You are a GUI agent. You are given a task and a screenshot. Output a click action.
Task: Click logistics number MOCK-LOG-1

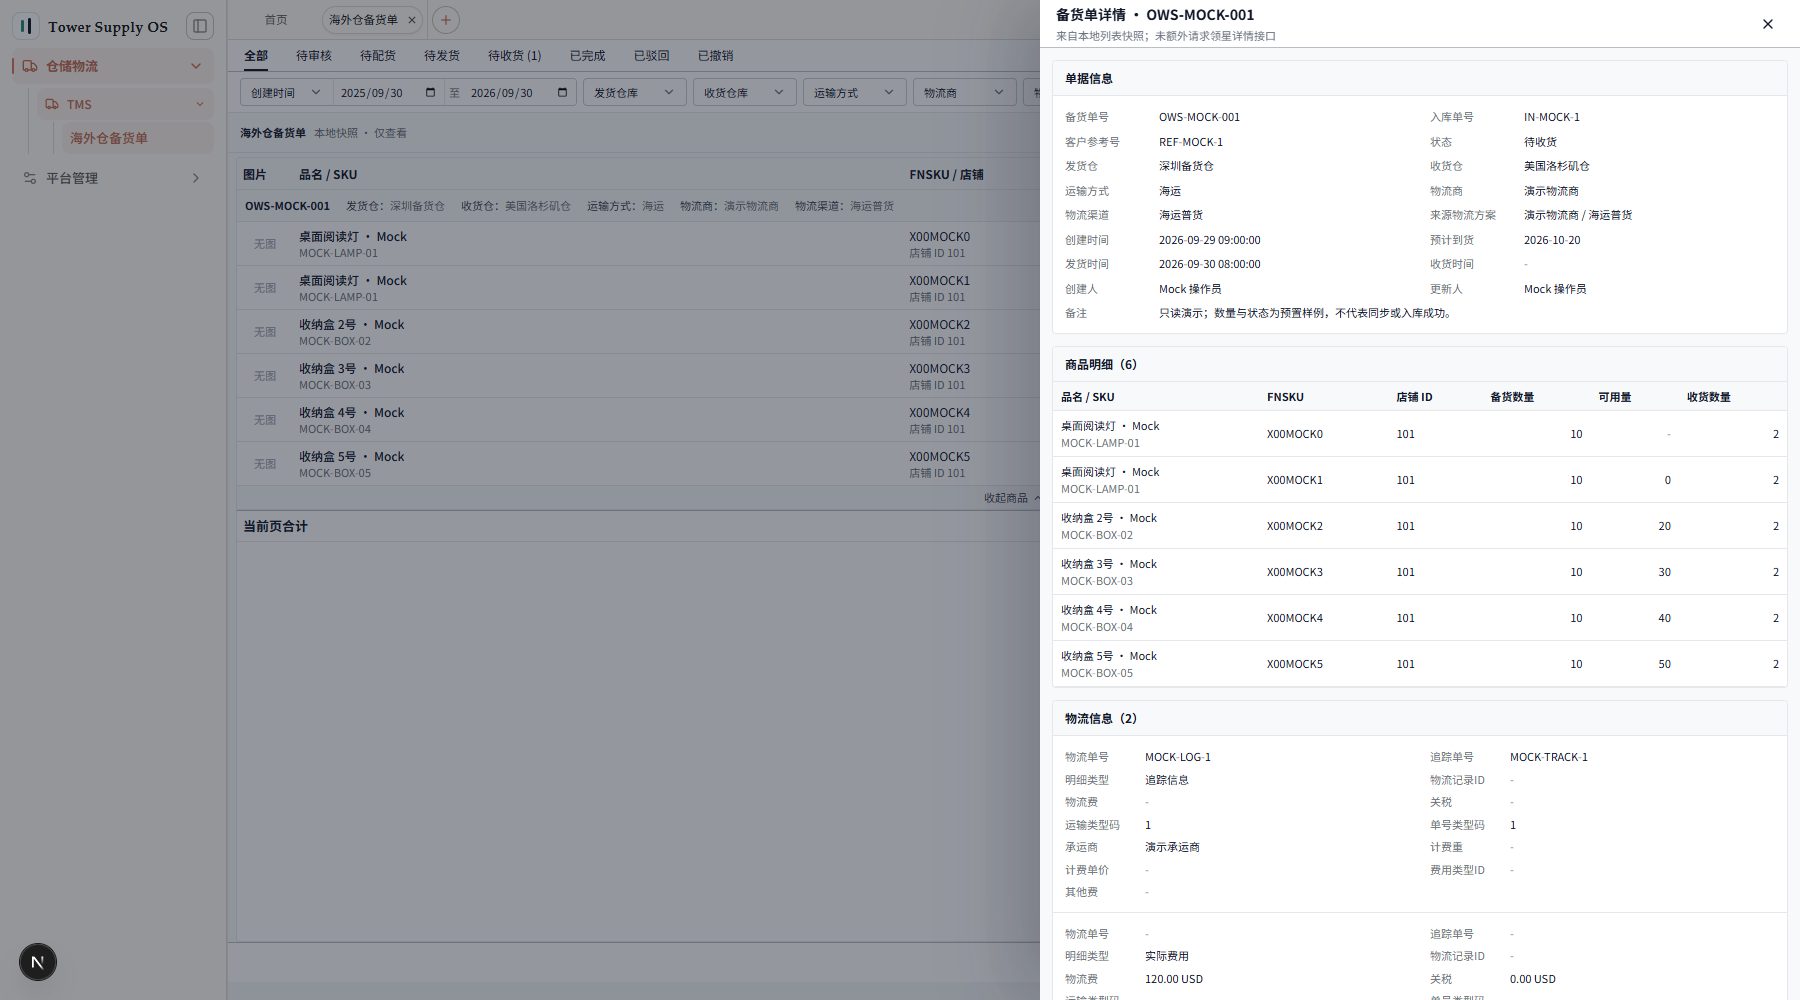point(1178,757)
